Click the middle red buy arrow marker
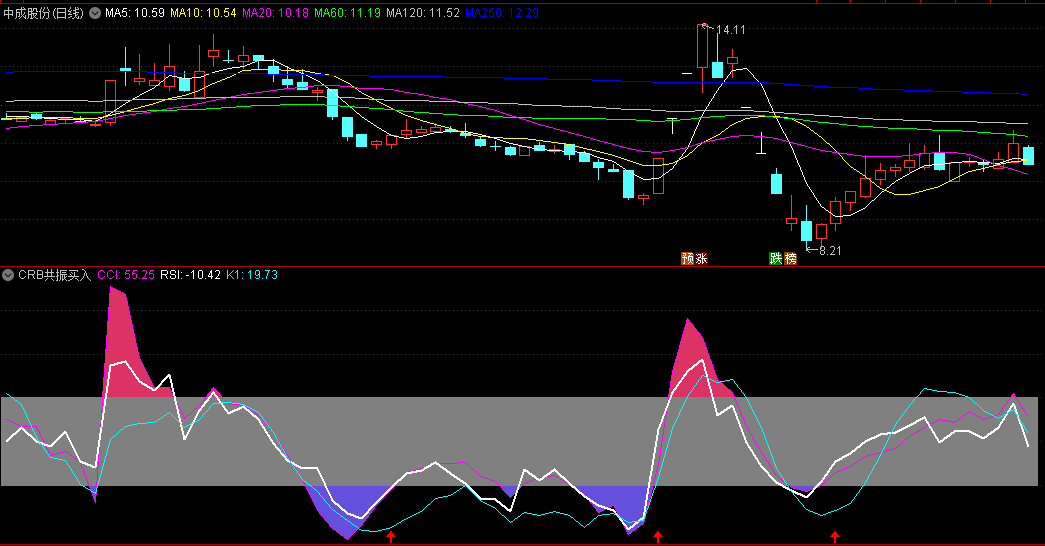The height and width of the screenshot is (546, 1045). [x=658, y=537]
